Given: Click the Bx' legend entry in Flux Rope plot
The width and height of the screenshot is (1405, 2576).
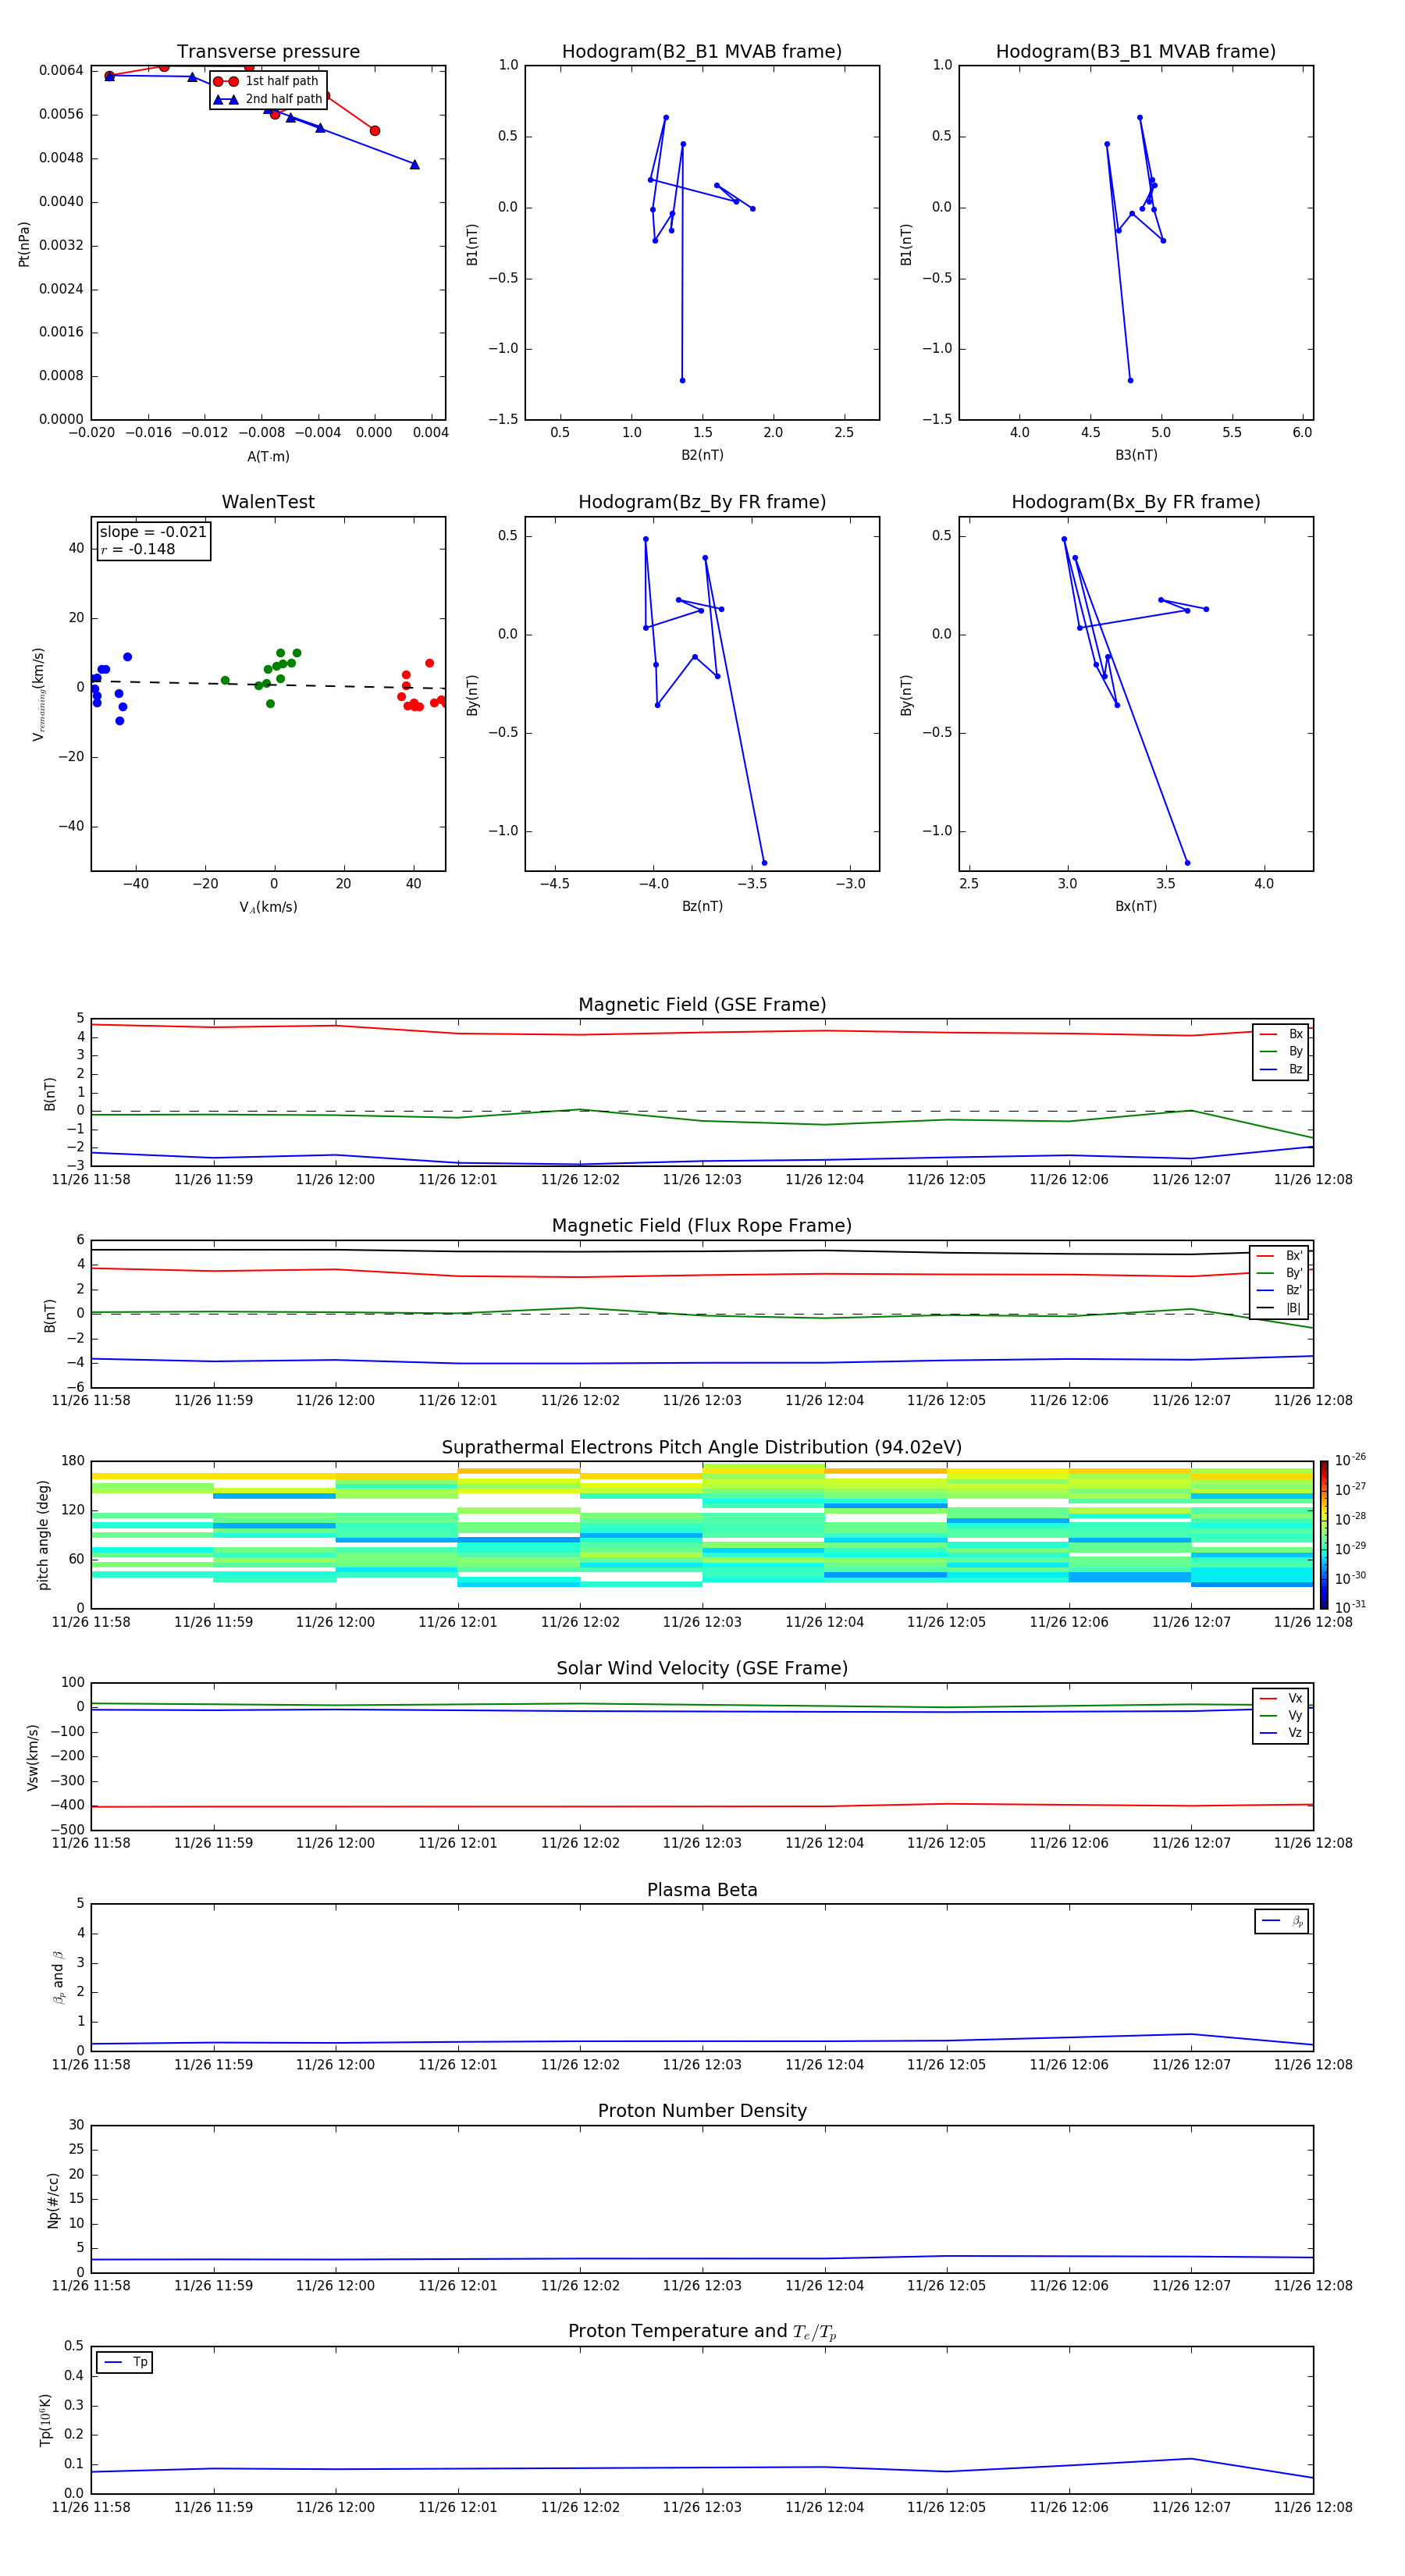Looking at the screenshot, I should click(x=1279, y=1256).
